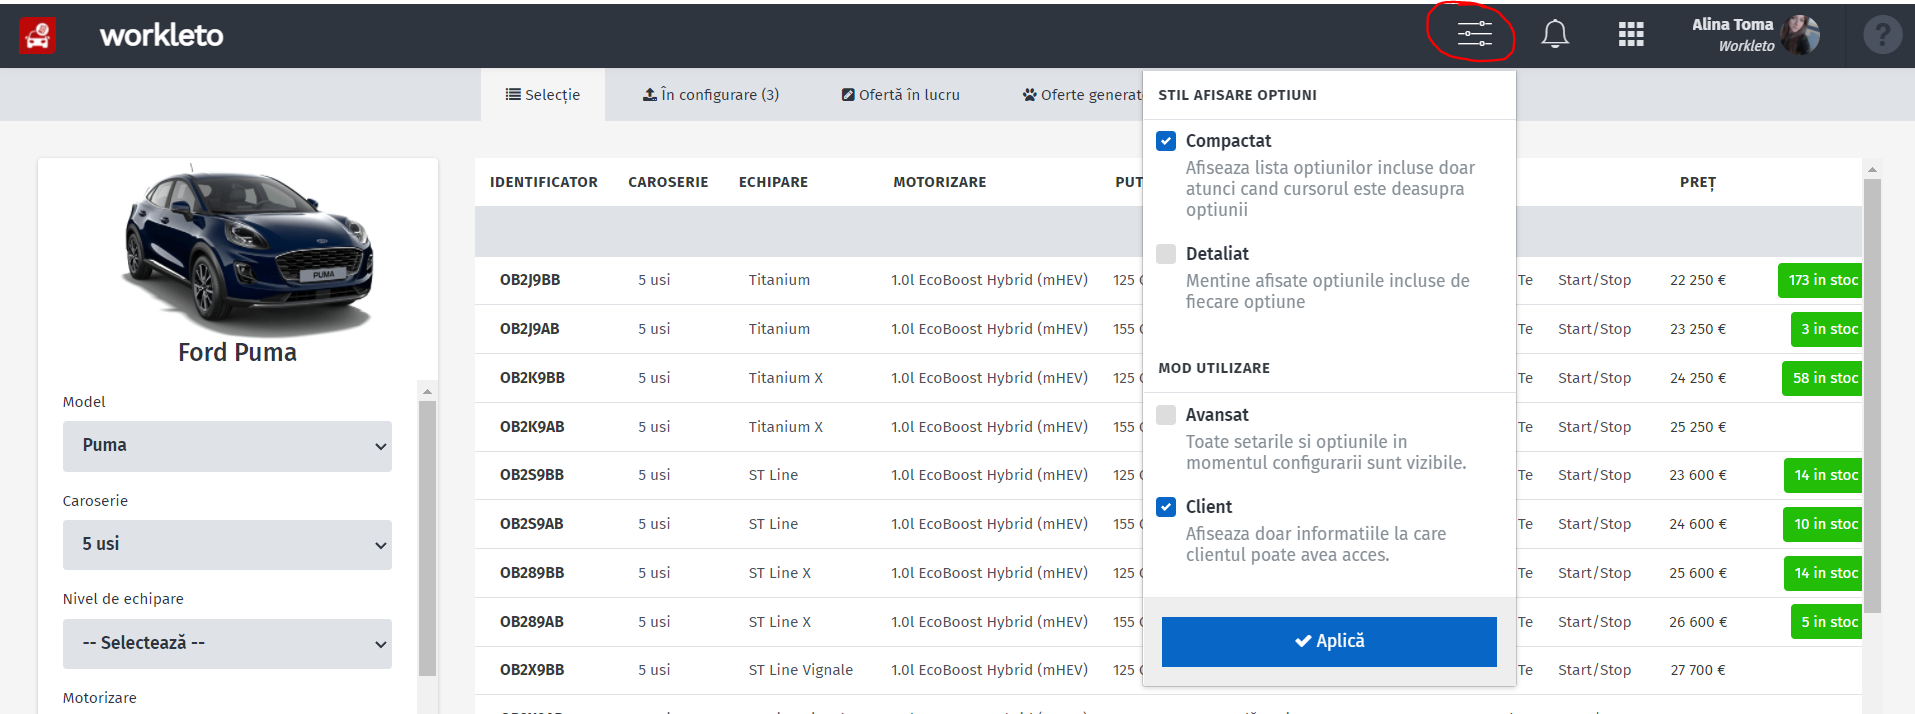Select row identifier OB2K9BB

pos(532,378)
